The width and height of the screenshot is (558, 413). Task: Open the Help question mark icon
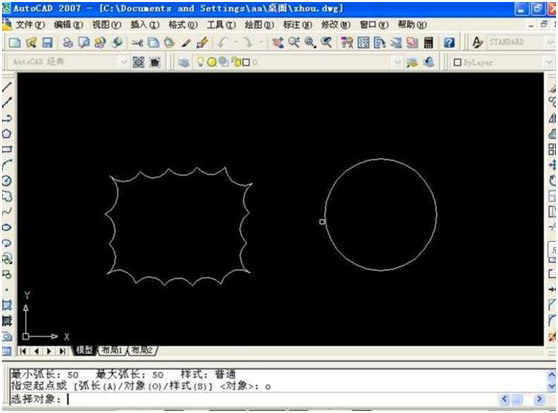[x=449, y=43]
